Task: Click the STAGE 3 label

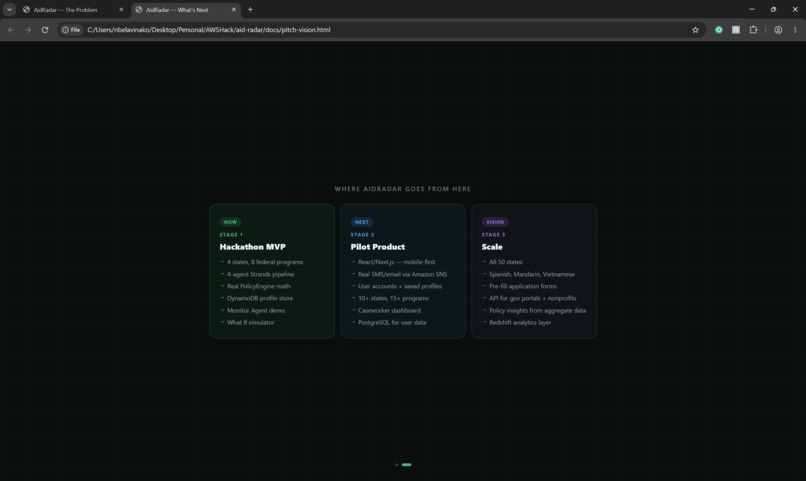Action: pyautogui.click(x=493, y=234)
